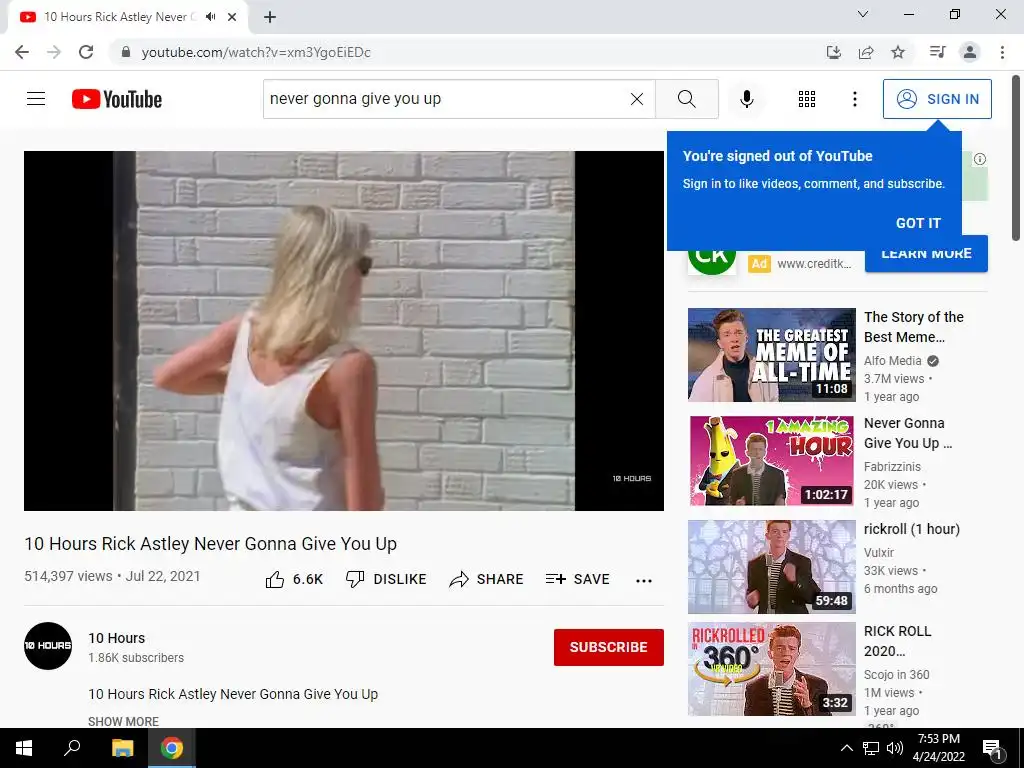Image resolution: width=1024 pixels, height=768 pixels.
Task: Open the taskbar clock and date
Action: pyautogui.click(x=938, y=748)
